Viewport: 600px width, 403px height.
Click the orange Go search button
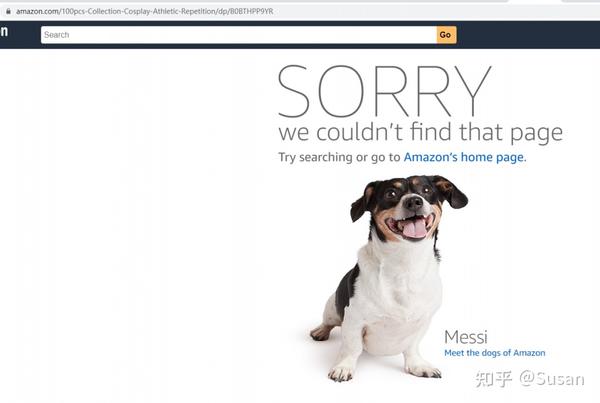(x=446, y=35)
